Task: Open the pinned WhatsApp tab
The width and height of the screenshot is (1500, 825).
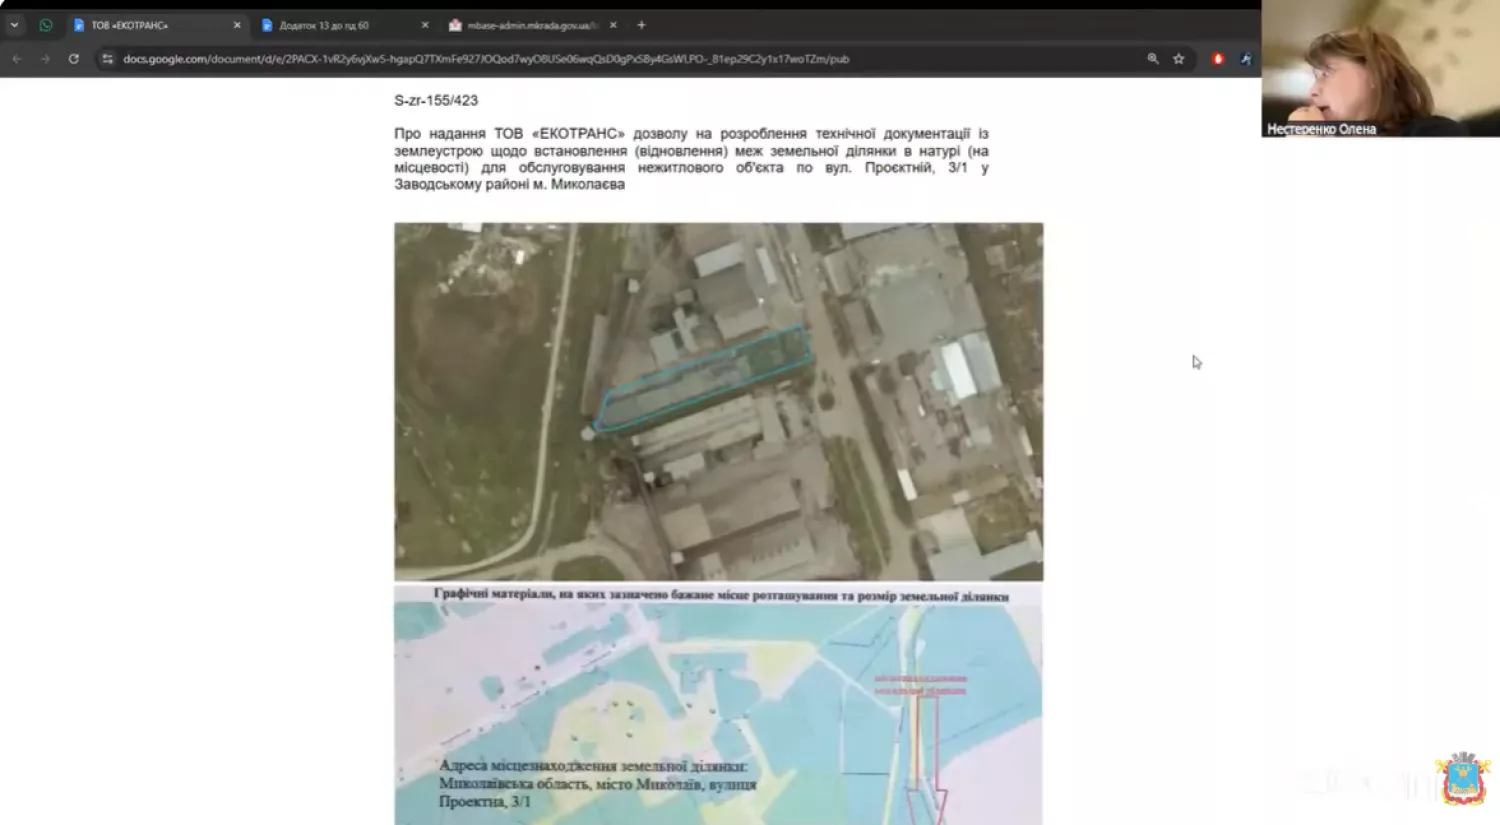Action: [46, 25]
